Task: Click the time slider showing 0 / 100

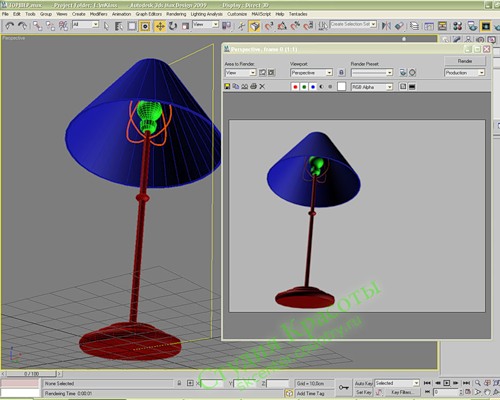Action: pyautogui.click(x=32, y=374)
